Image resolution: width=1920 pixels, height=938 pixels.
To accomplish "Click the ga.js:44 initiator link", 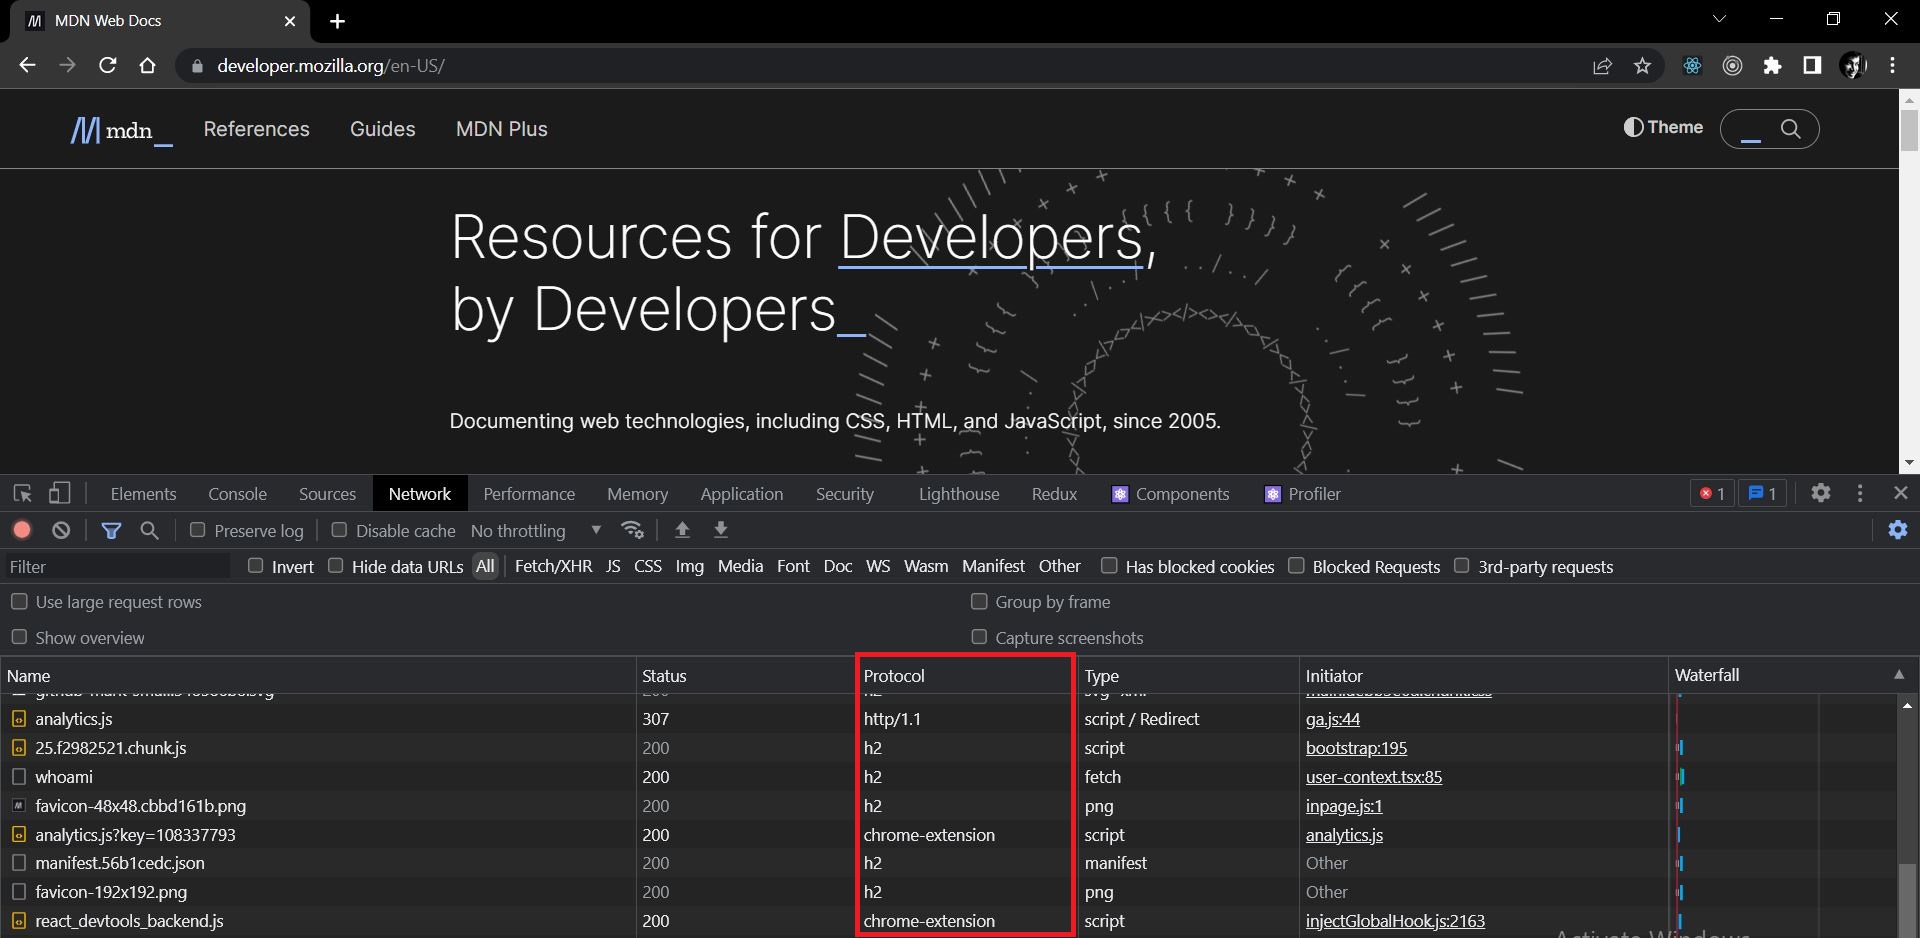I will [1333, 719].
